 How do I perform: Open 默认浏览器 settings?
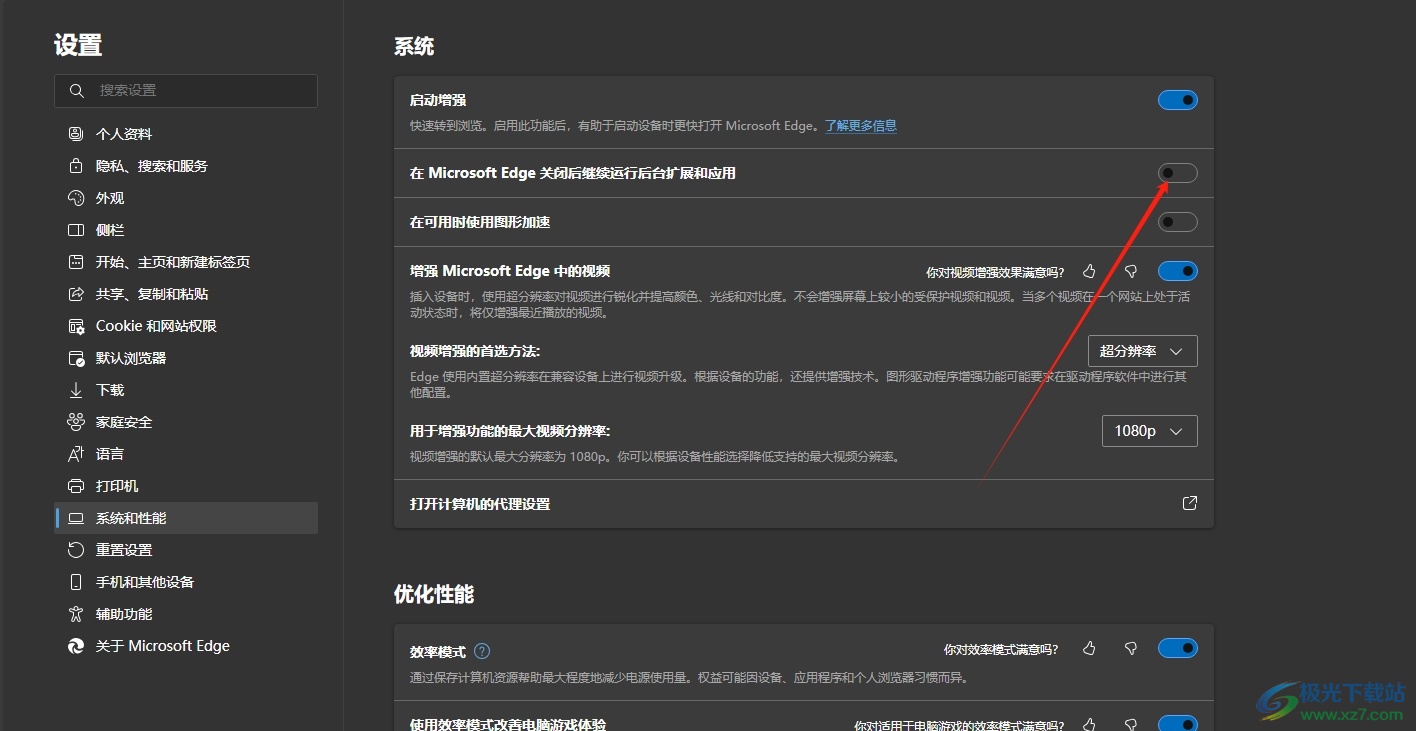(x=186, y=358)
